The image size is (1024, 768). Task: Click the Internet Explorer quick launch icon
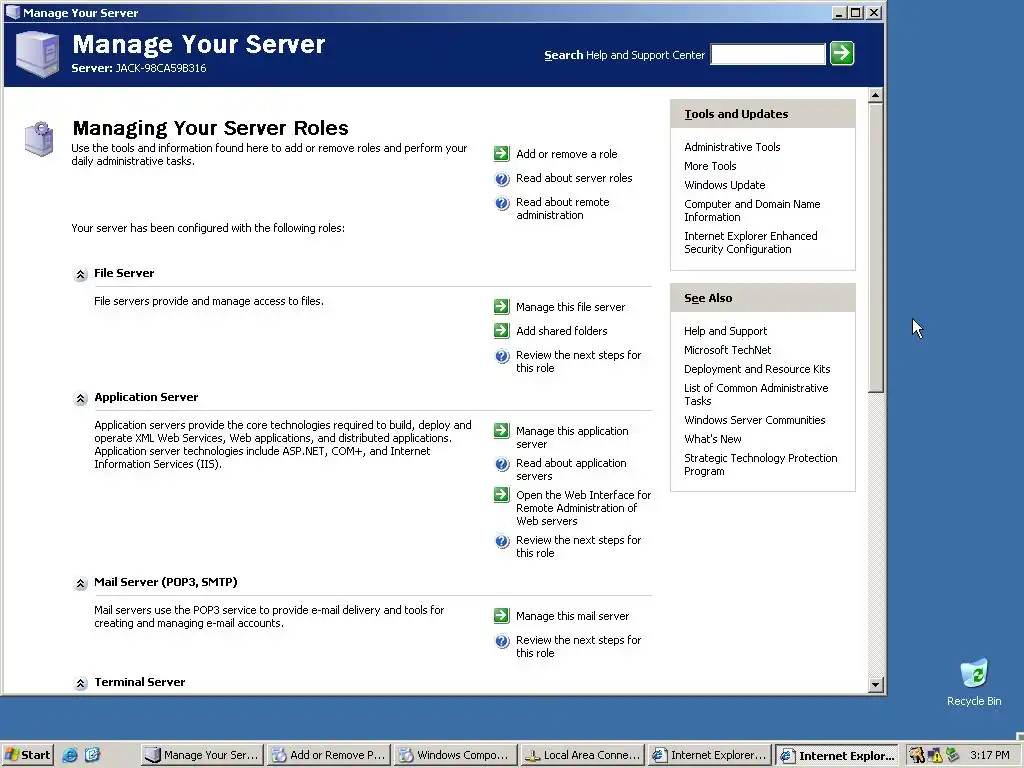[x=70, y=755]
